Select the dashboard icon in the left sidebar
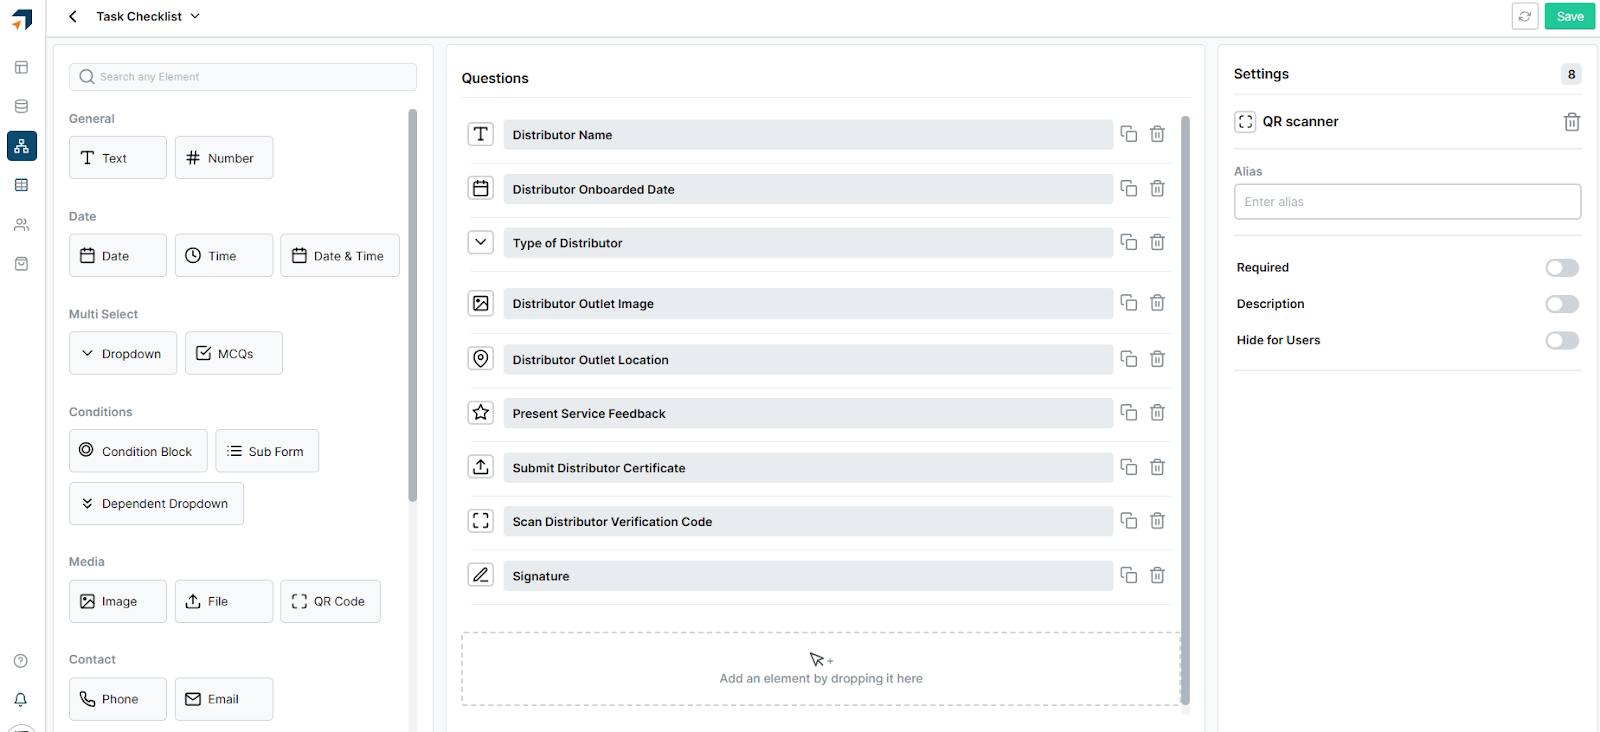The width and height of the screenshot is (1600, 732). point(21,67)
